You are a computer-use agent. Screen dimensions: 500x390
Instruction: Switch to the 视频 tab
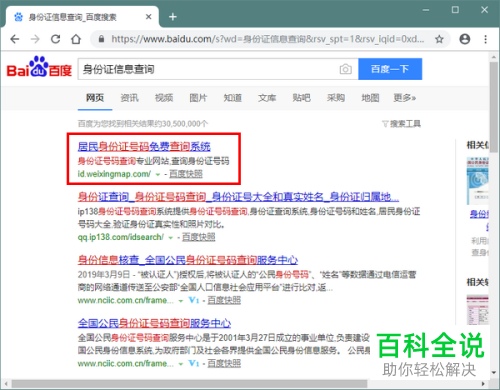164,98
